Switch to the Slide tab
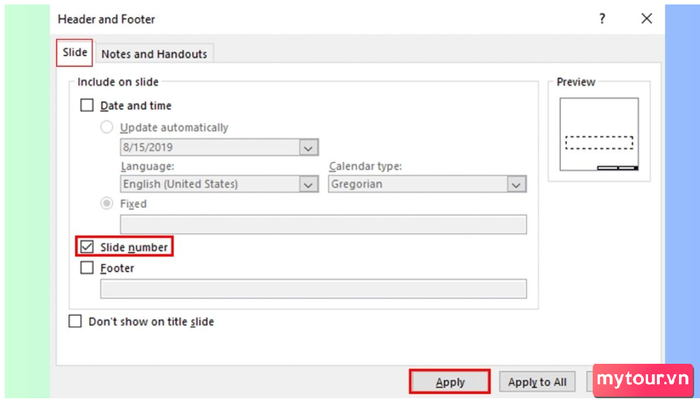The image size is (700, 405). click(x=75, y=52)
